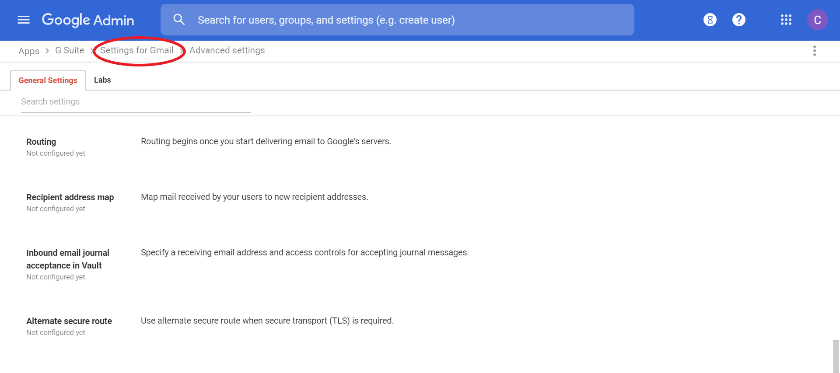The width and height of the screenshot is (840, 373).
Task: Click Advanced settings breadcrumb
Action: tap(227, 50)
